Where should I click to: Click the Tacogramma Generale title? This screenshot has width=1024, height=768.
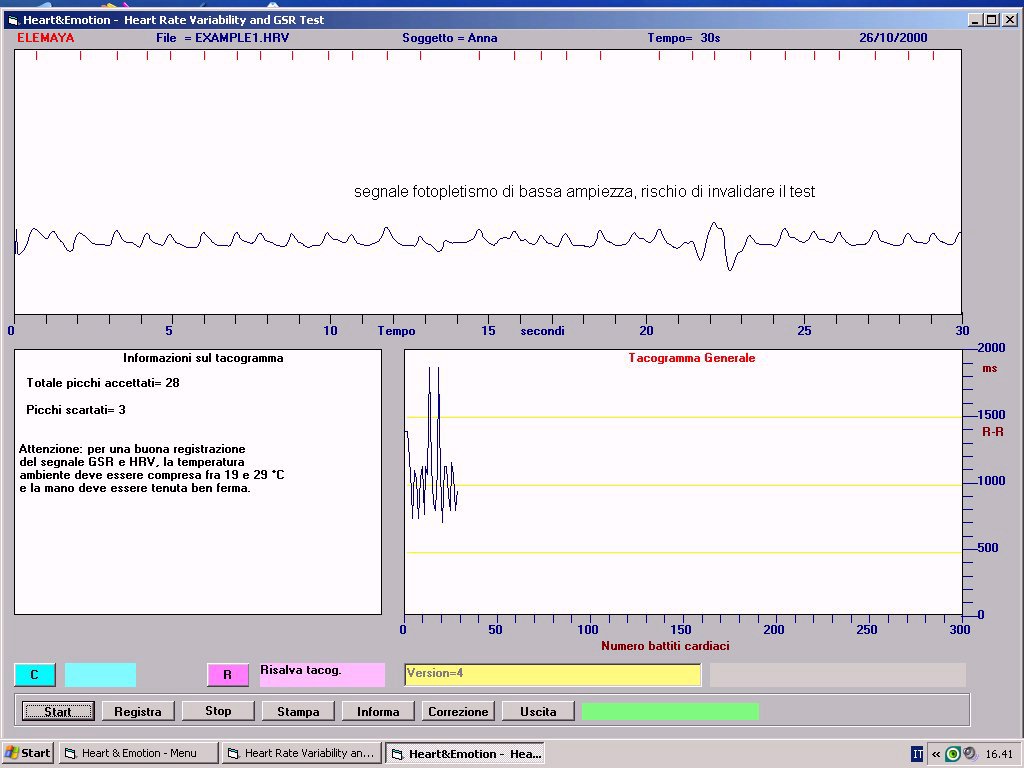(x=692, y=358)
